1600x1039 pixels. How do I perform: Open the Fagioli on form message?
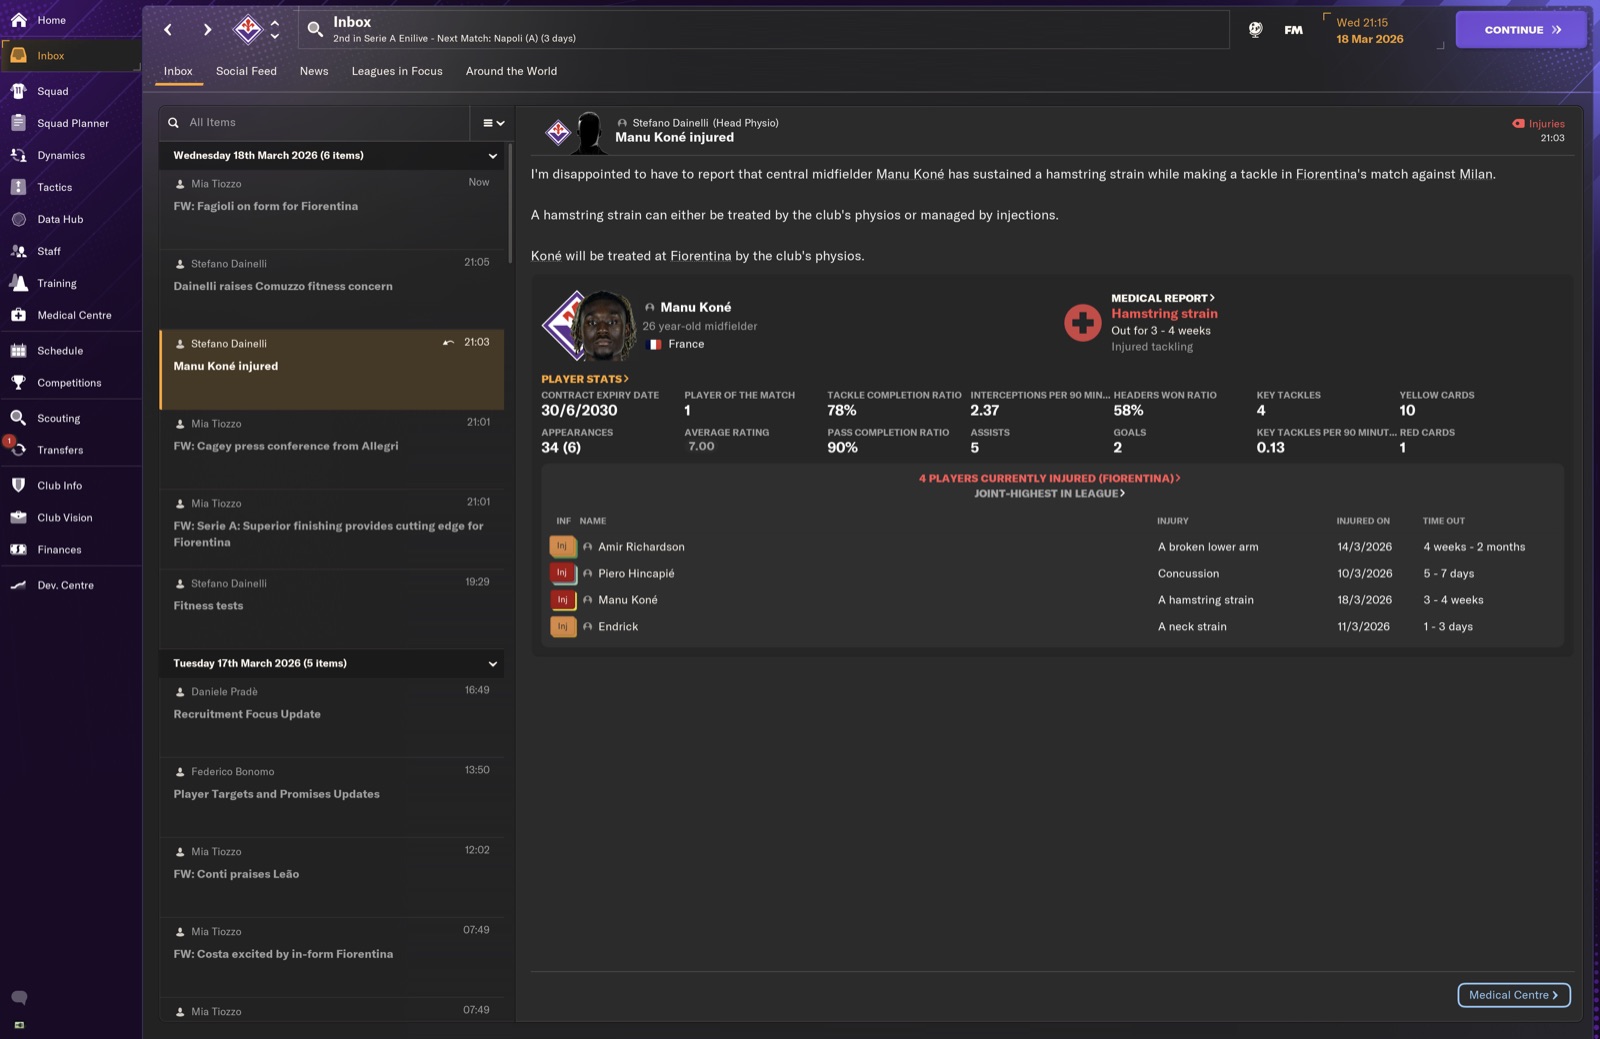pyautogui.click(x=332, y=209)
